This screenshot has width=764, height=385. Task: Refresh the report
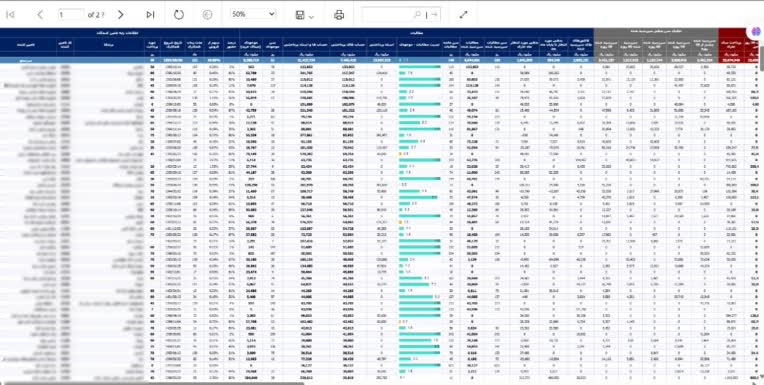point(179,15)
